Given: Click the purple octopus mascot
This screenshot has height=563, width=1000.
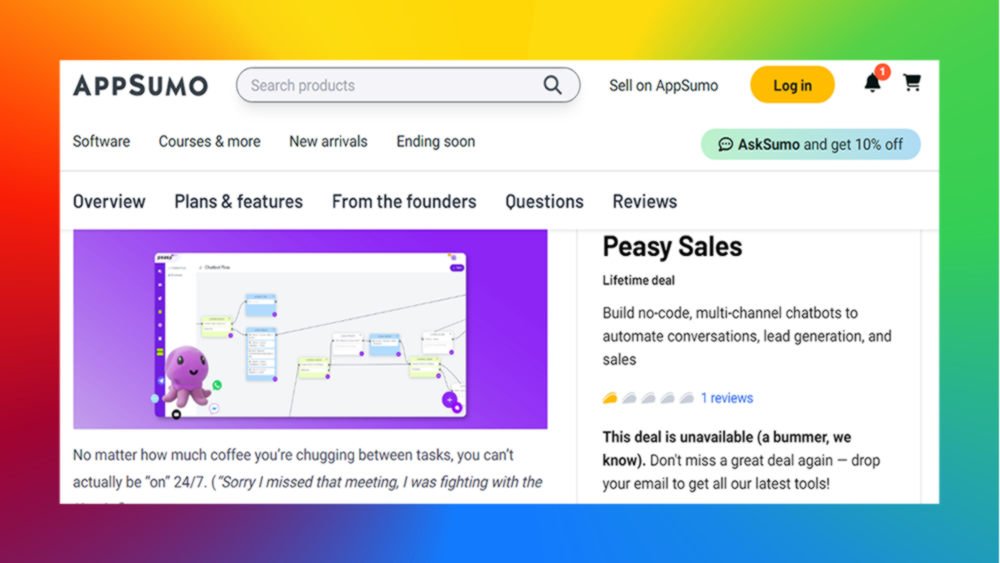Looking at the screenshot, I should (186, 376).
